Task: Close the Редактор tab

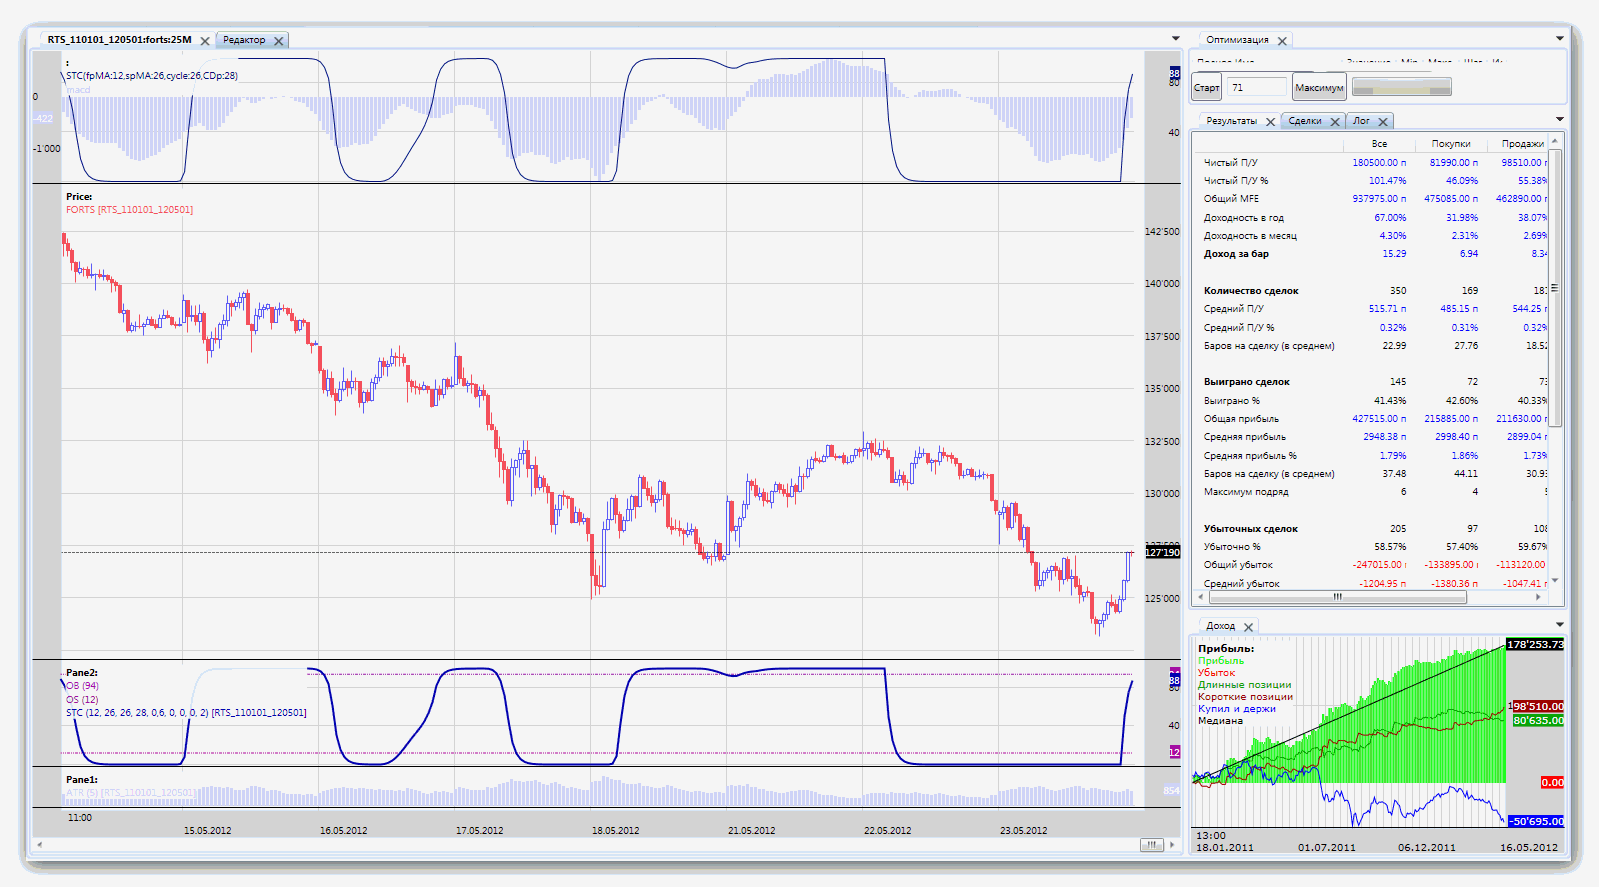Action: click(279, 41)
